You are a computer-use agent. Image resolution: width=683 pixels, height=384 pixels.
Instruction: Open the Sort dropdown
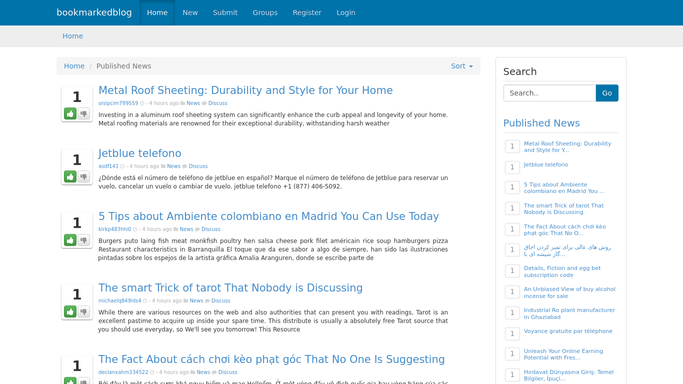(x=462, y=66)
